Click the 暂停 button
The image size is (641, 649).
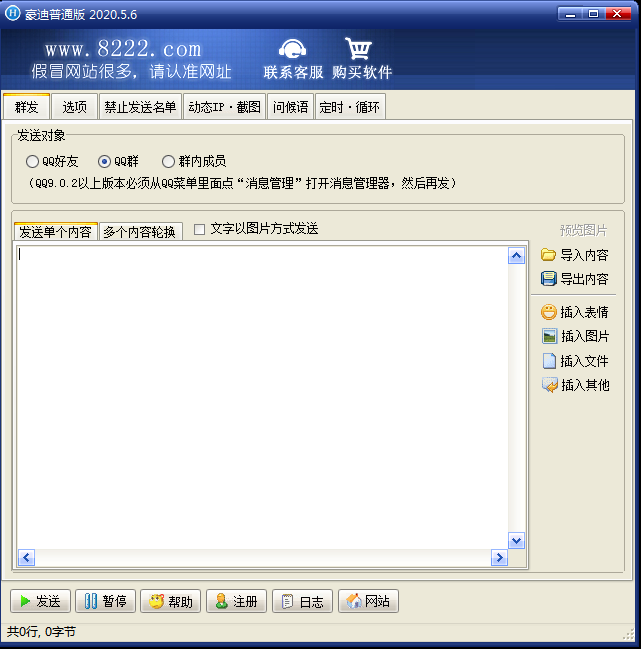click(106, 601)
